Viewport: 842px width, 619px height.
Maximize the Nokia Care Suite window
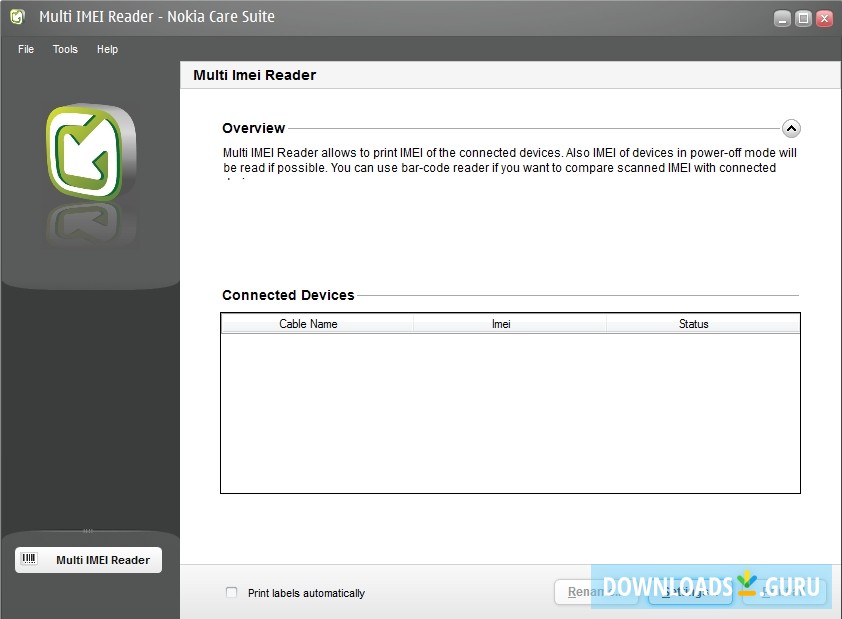point(803,18)
